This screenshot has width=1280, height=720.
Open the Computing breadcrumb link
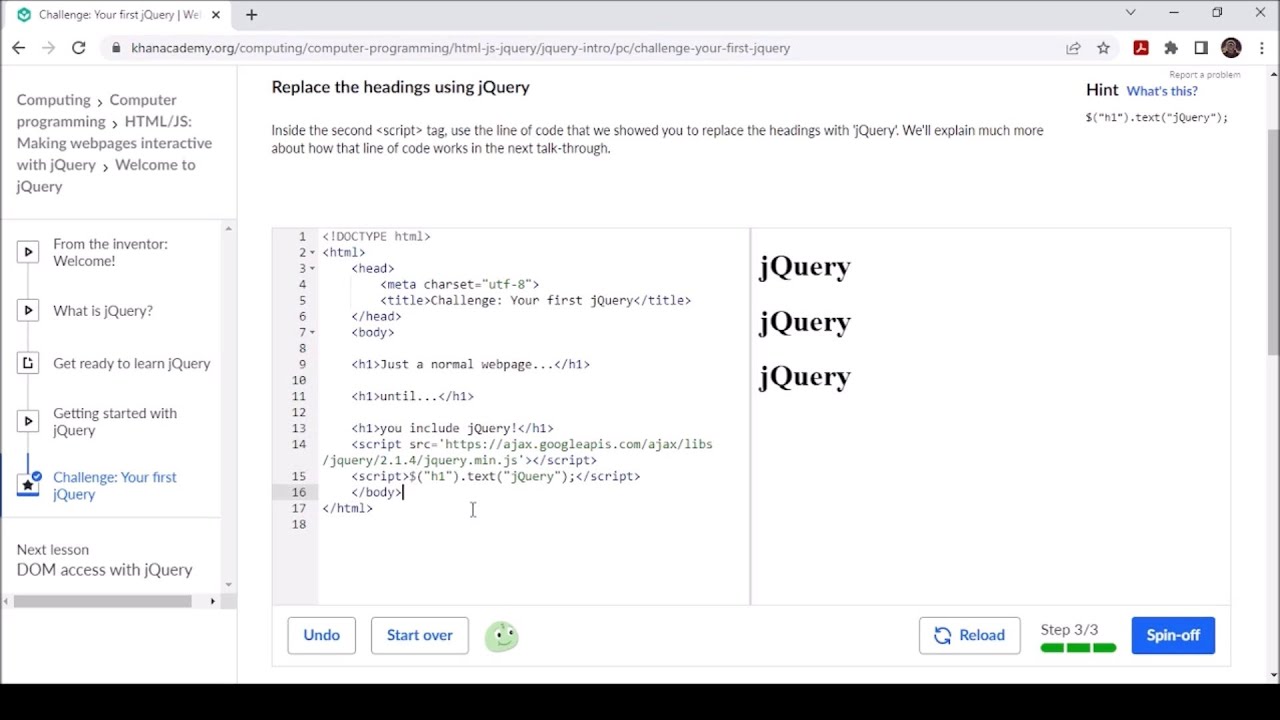tap(53, 100)
